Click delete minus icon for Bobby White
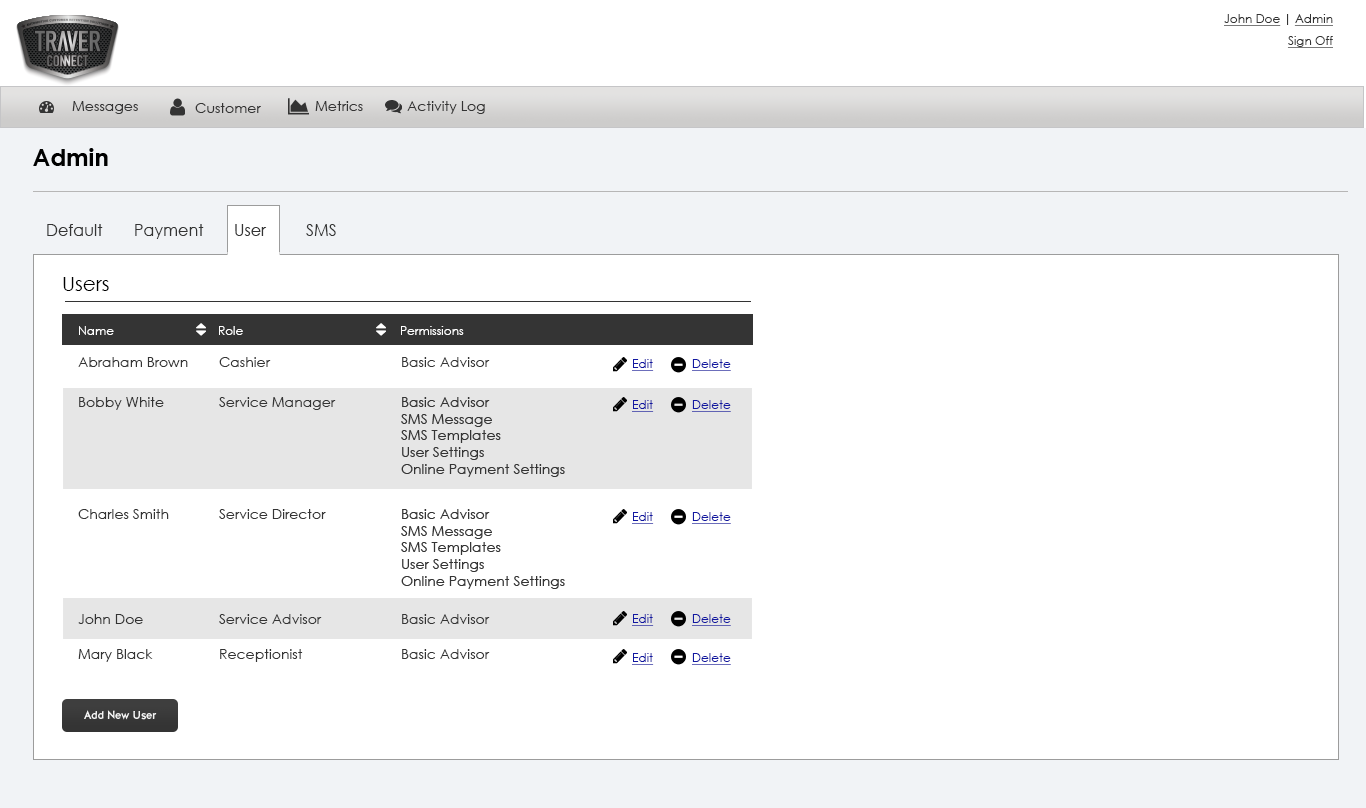The width and height of the screenshot is (1366, 808). pos(678,405)
